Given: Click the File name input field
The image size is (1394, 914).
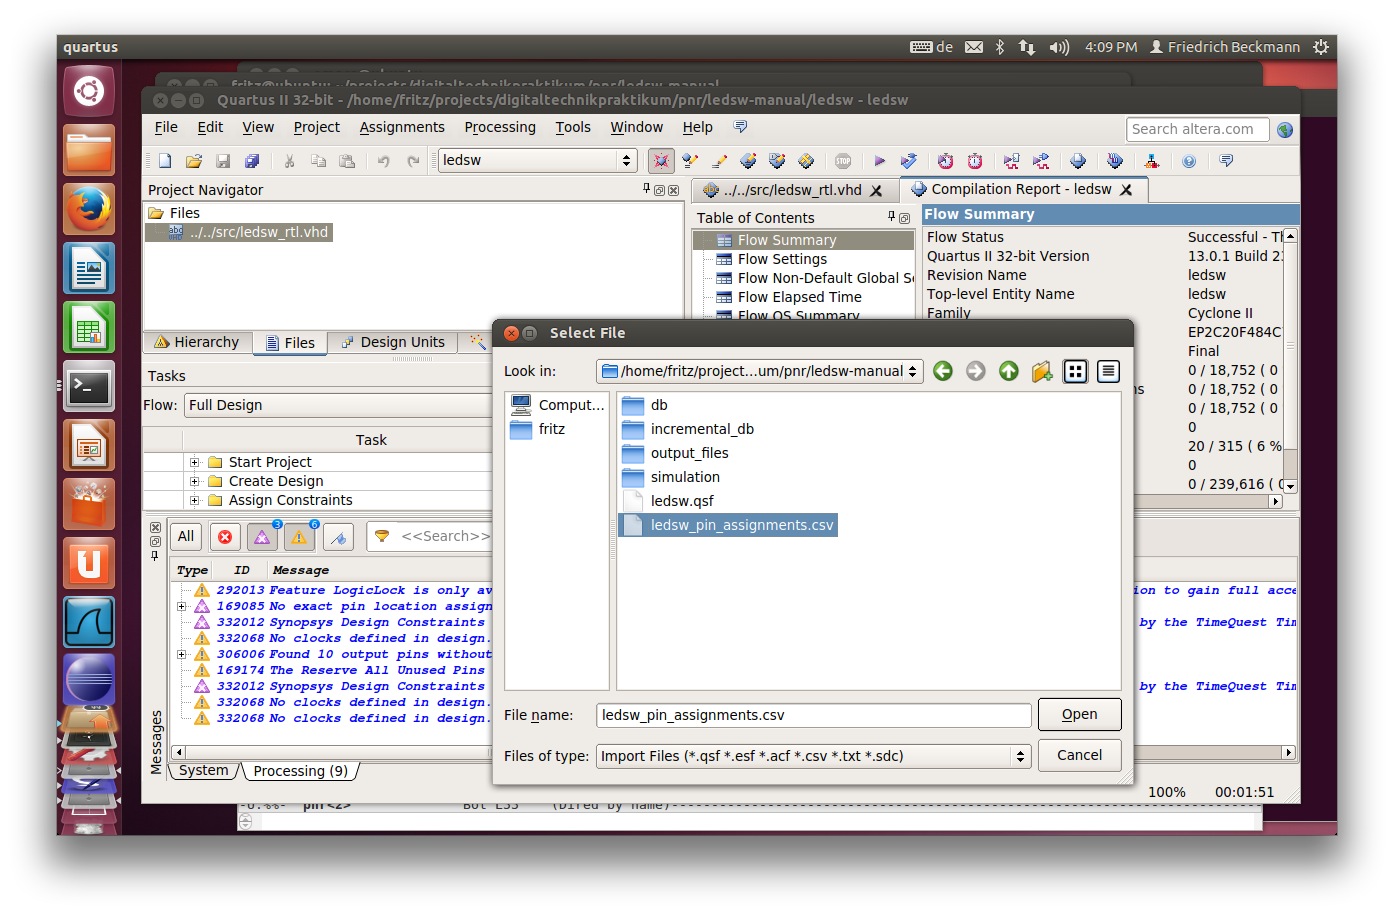Looking at the screenshot, I should [x=813, y=715].
